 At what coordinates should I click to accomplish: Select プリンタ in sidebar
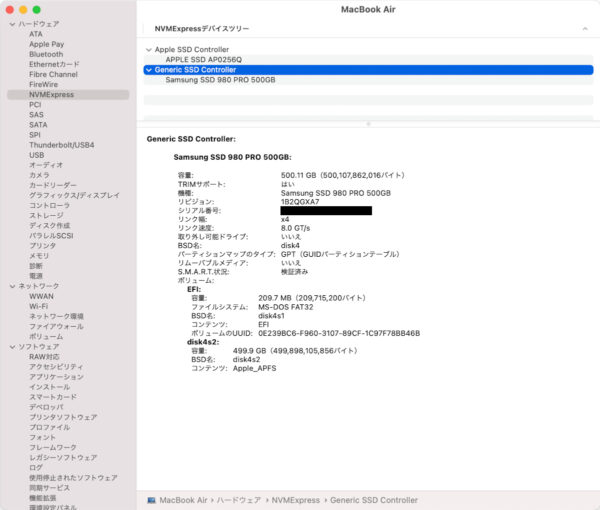point(42,246)
